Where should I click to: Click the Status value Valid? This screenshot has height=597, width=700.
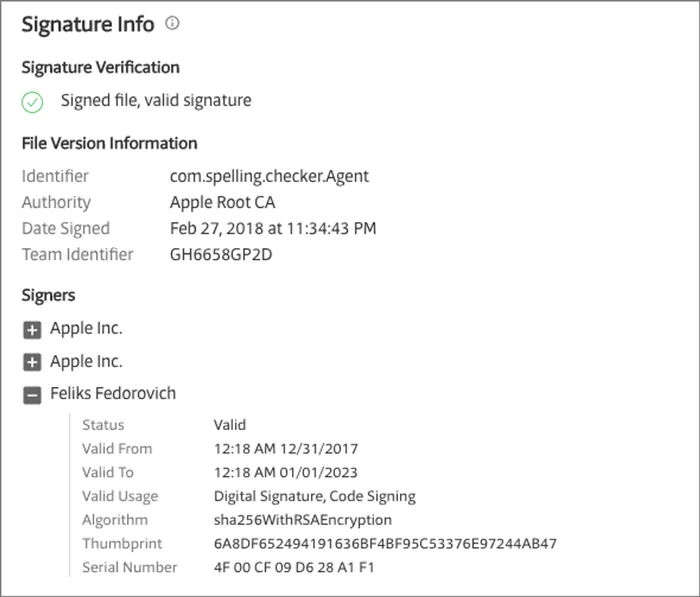pos(230,425)
